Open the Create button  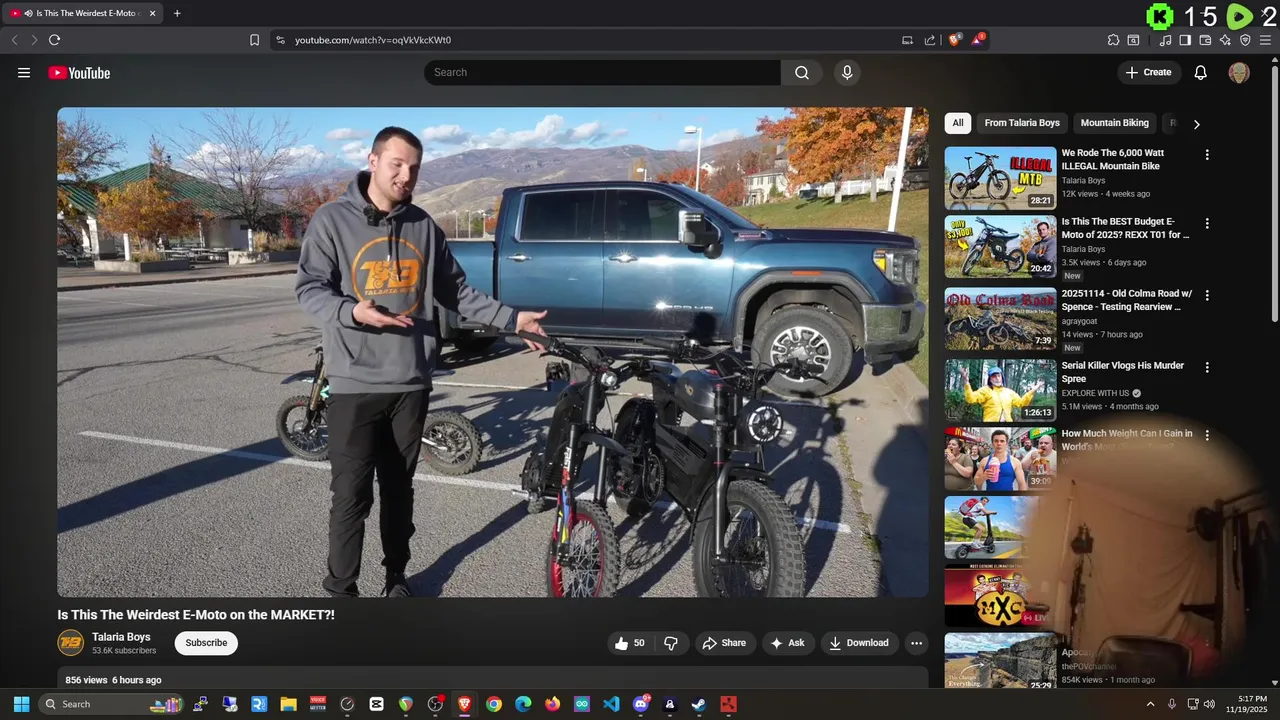(1149, 72)
